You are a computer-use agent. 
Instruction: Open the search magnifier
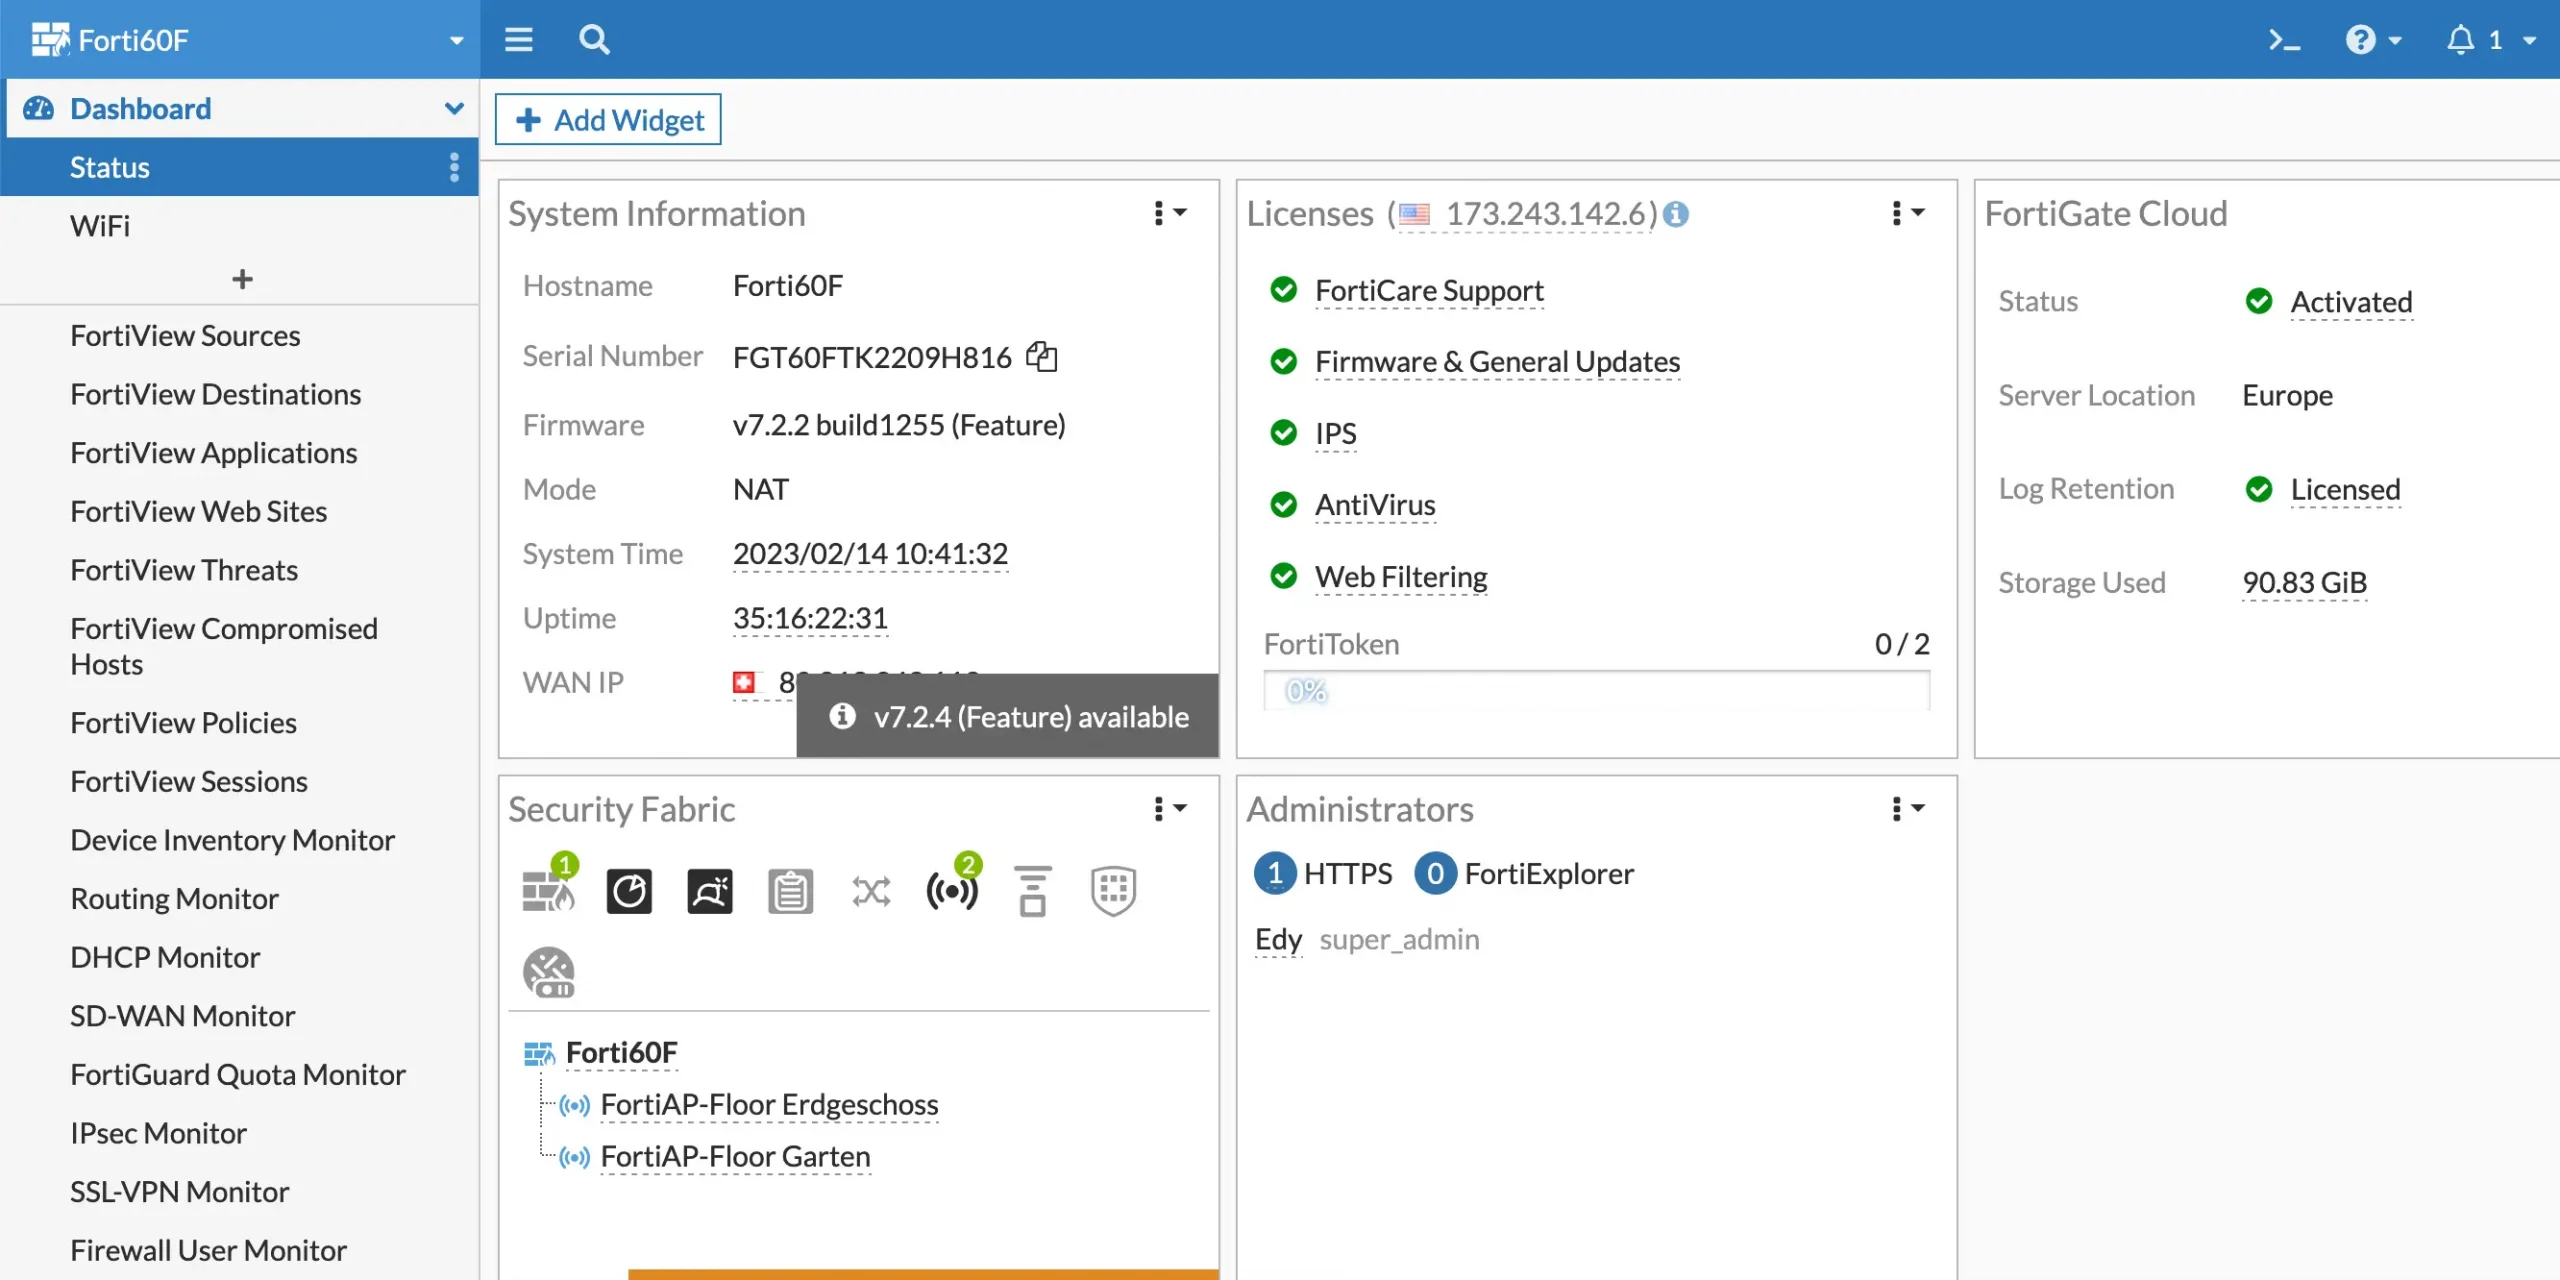click(x=594, y=40)
